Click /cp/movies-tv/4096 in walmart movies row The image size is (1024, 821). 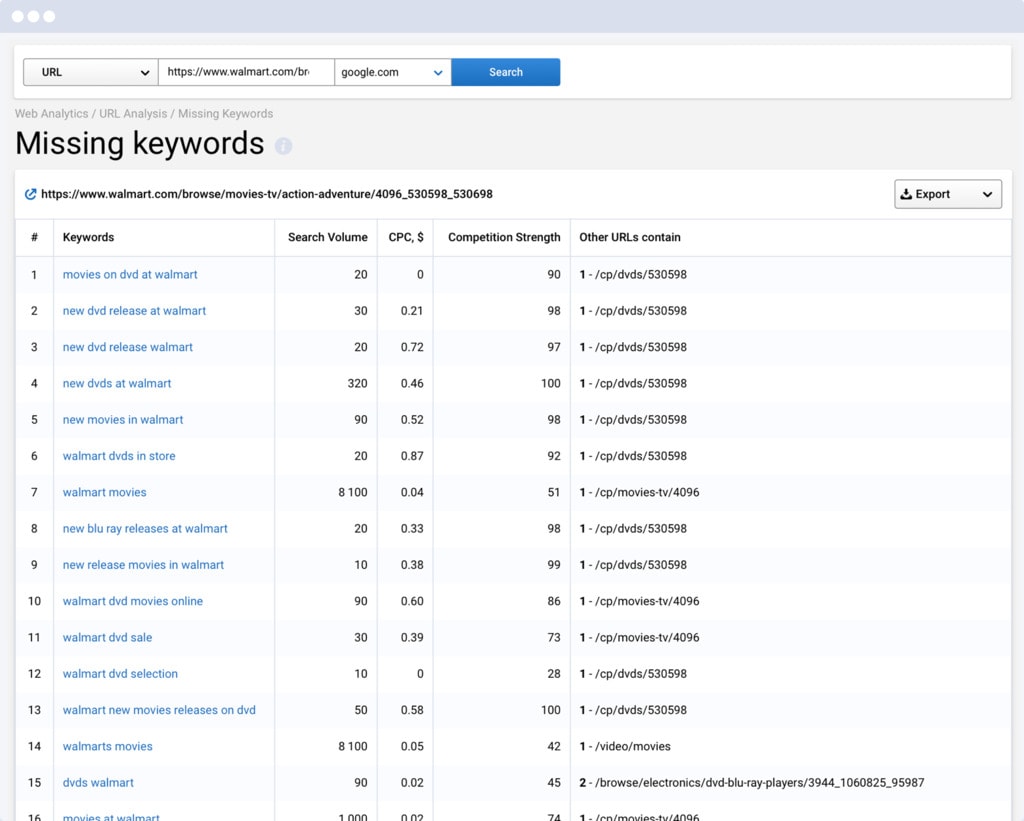click(x=647, y=492)
